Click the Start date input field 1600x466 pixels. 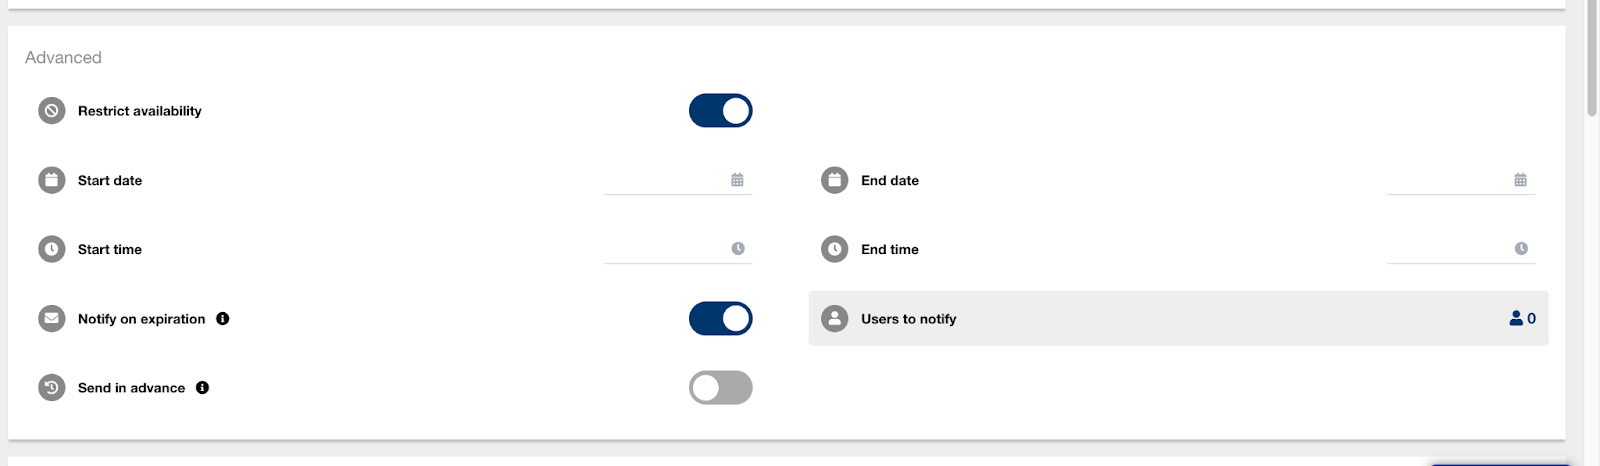tap(665, 180)
